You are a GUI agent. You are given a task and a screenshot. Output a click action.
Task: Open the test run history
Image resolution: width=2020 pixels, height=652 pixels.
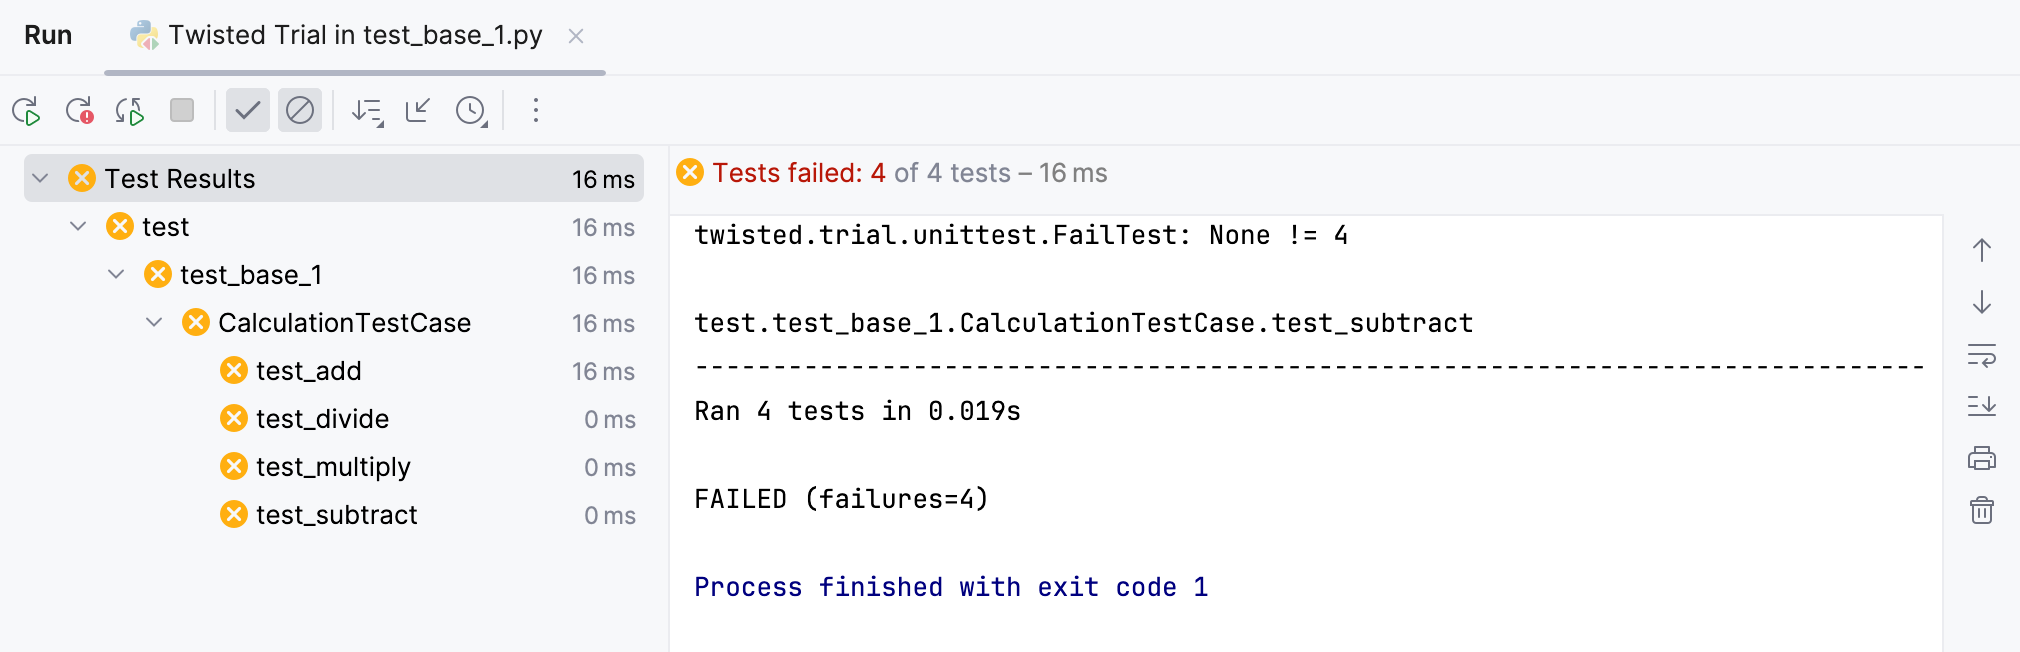click(470, 110)
